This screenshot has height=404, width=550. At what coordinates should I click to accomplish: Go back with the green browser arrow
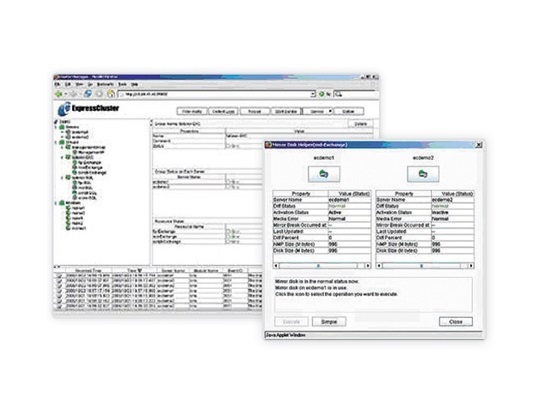click(59, 94)
